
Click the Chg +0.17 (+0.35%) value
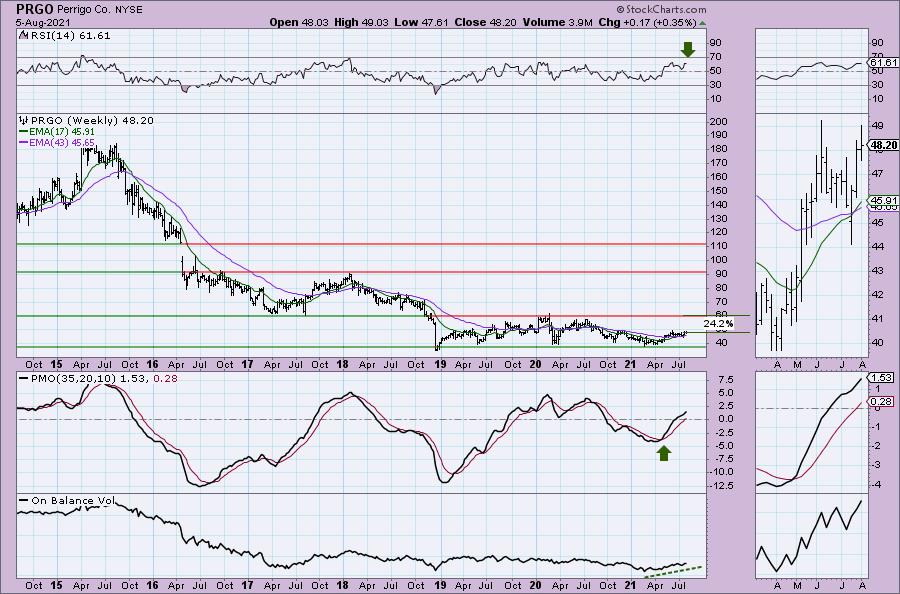[647, 22]
